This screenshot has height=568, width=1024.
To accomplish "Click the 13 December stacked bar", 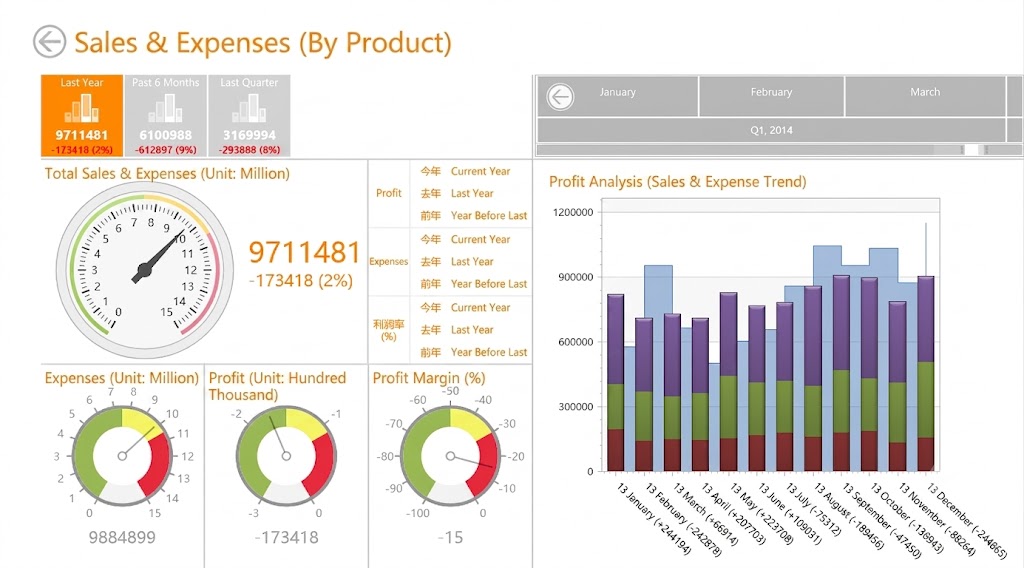I will 925,373.
